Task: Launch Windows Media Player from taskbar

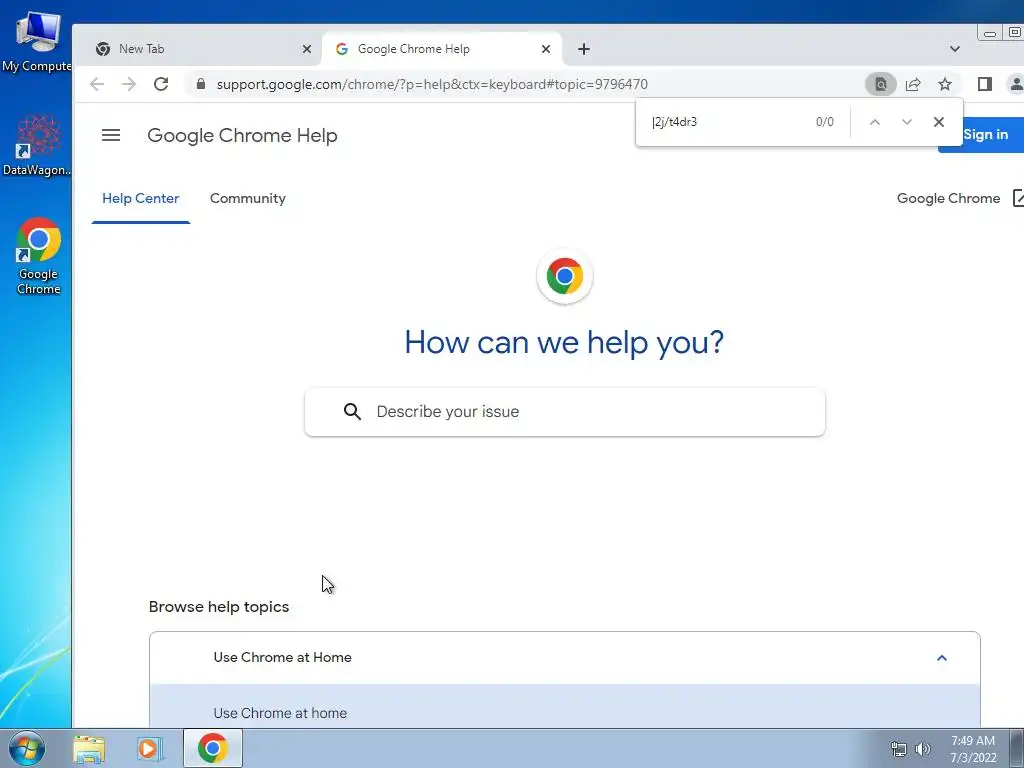Action: 149,748
